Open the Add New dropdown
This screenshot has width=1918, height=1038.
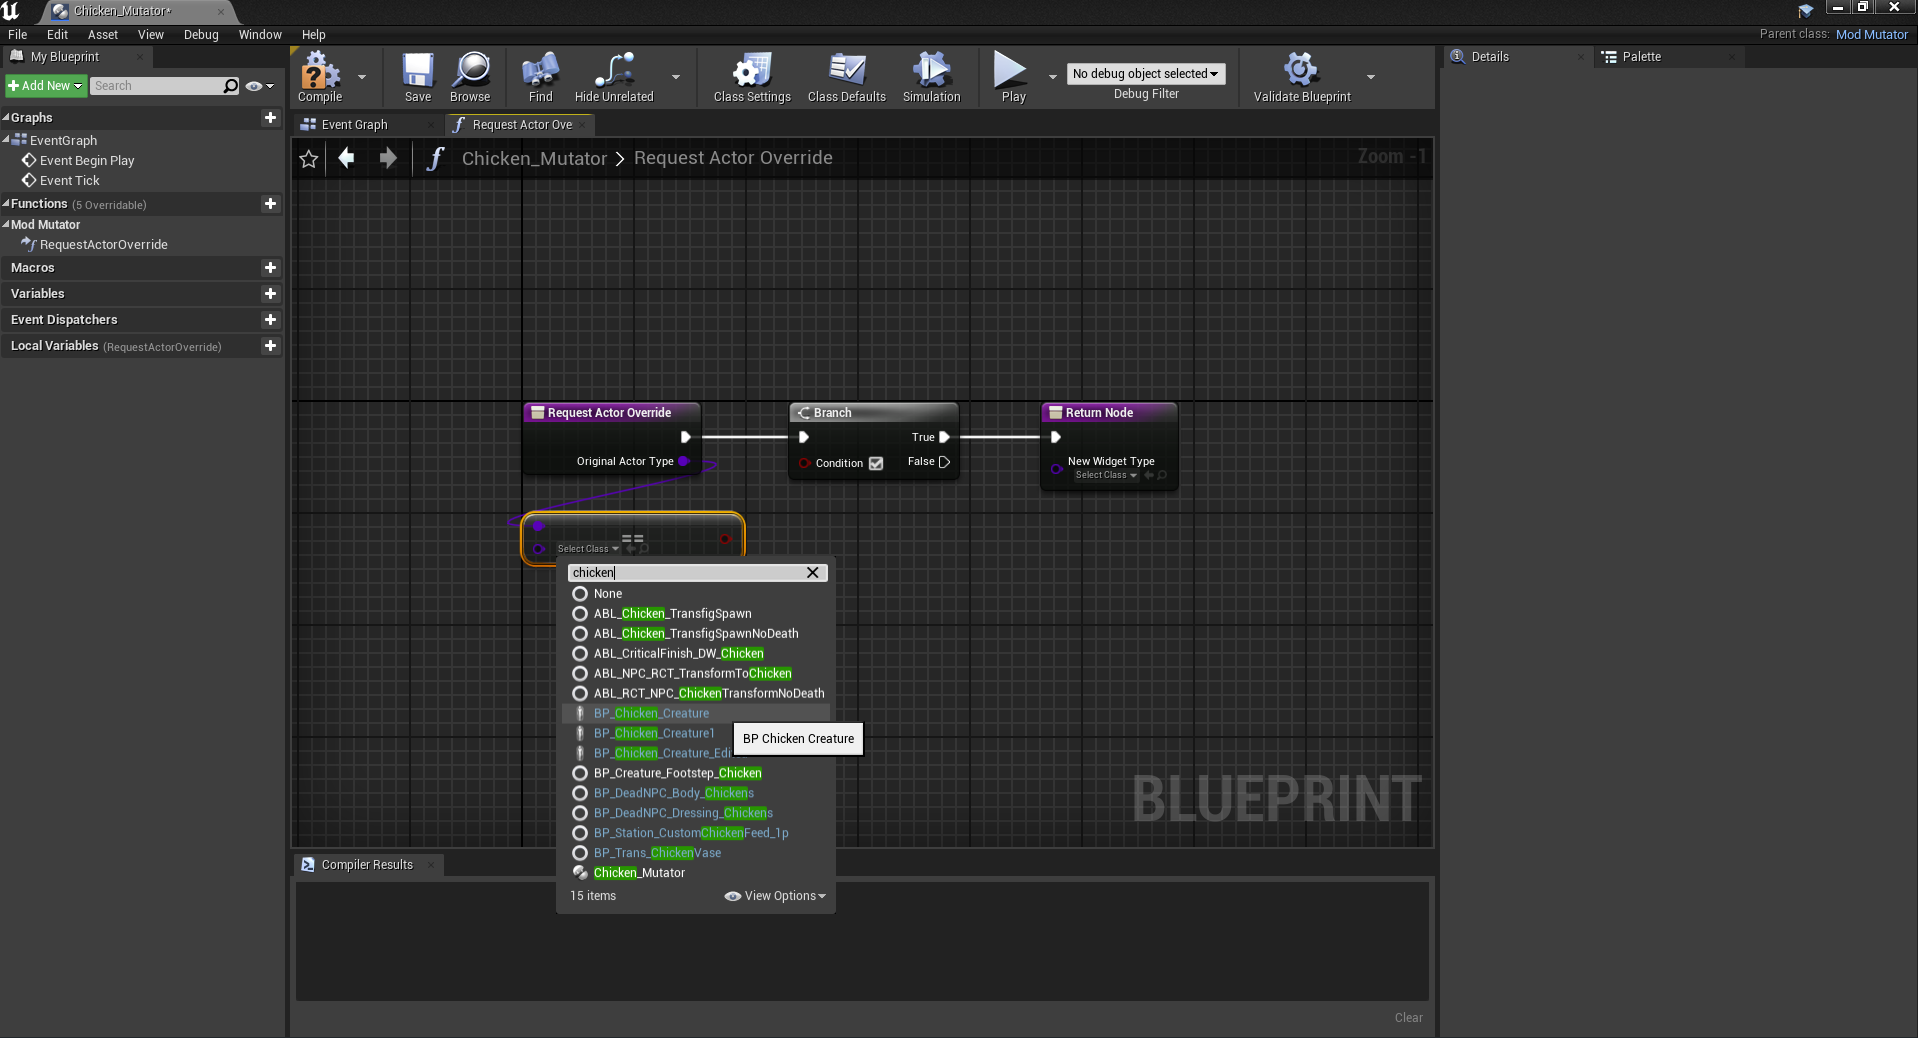[x=45, y=86]
